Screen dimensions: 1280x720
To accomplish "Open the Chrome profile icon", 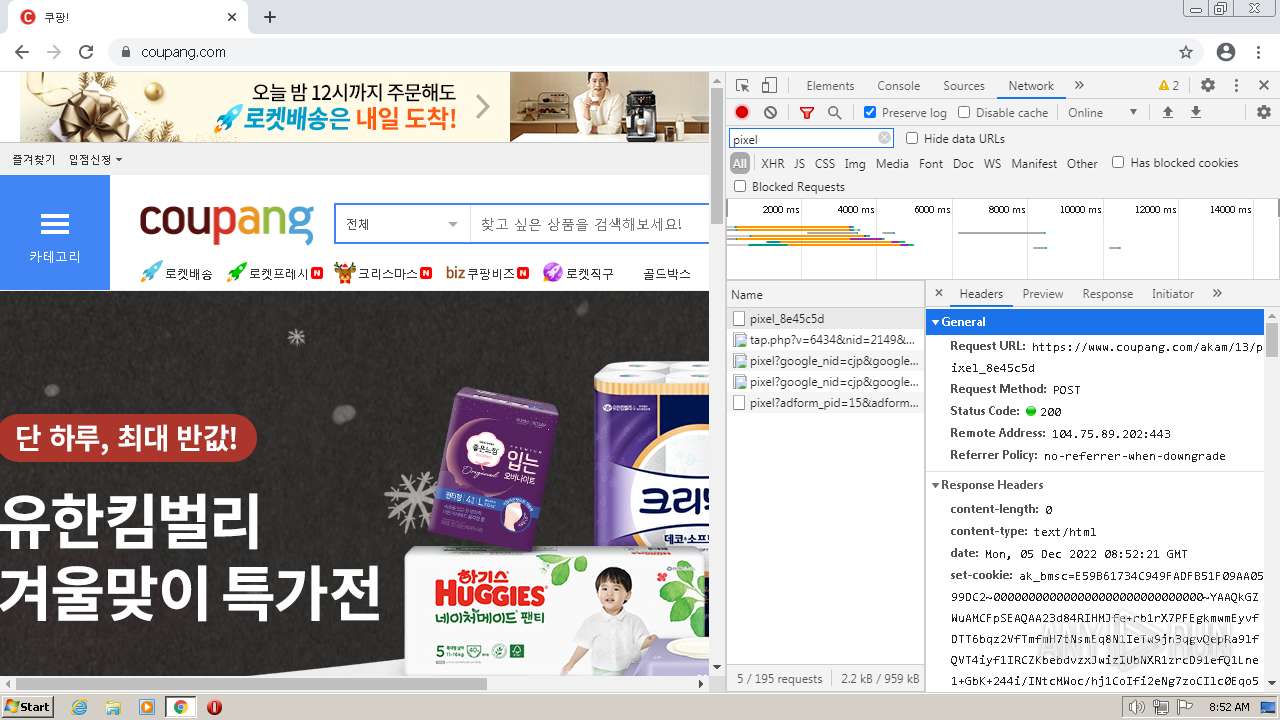I will tap(1226, 52).
